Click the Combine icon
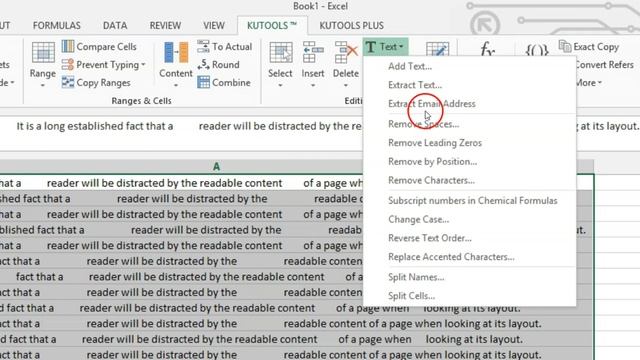The width and height of the screenshot is (640, 360). click(x=203, y=82)
